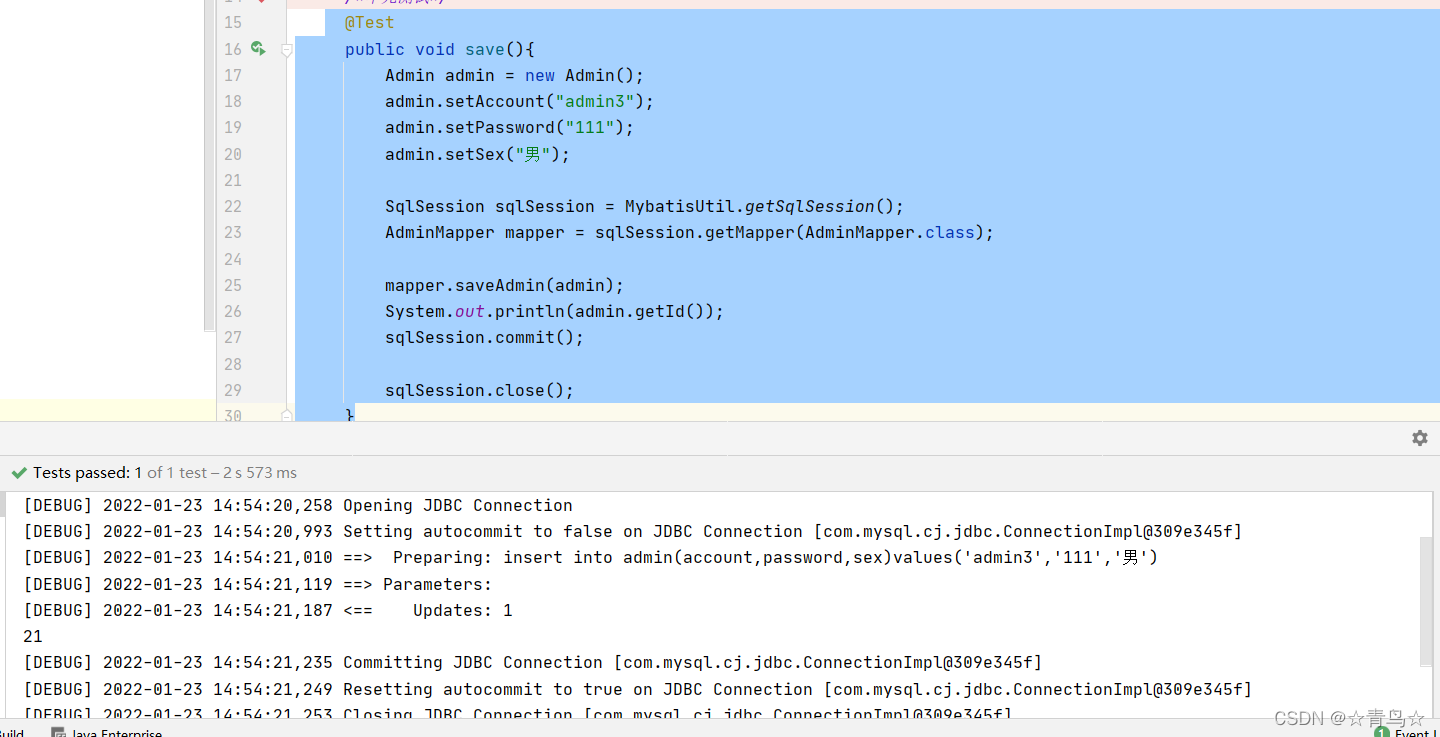
Task: Click the setPassword("111") line
Action: click(x=510, y=127)
